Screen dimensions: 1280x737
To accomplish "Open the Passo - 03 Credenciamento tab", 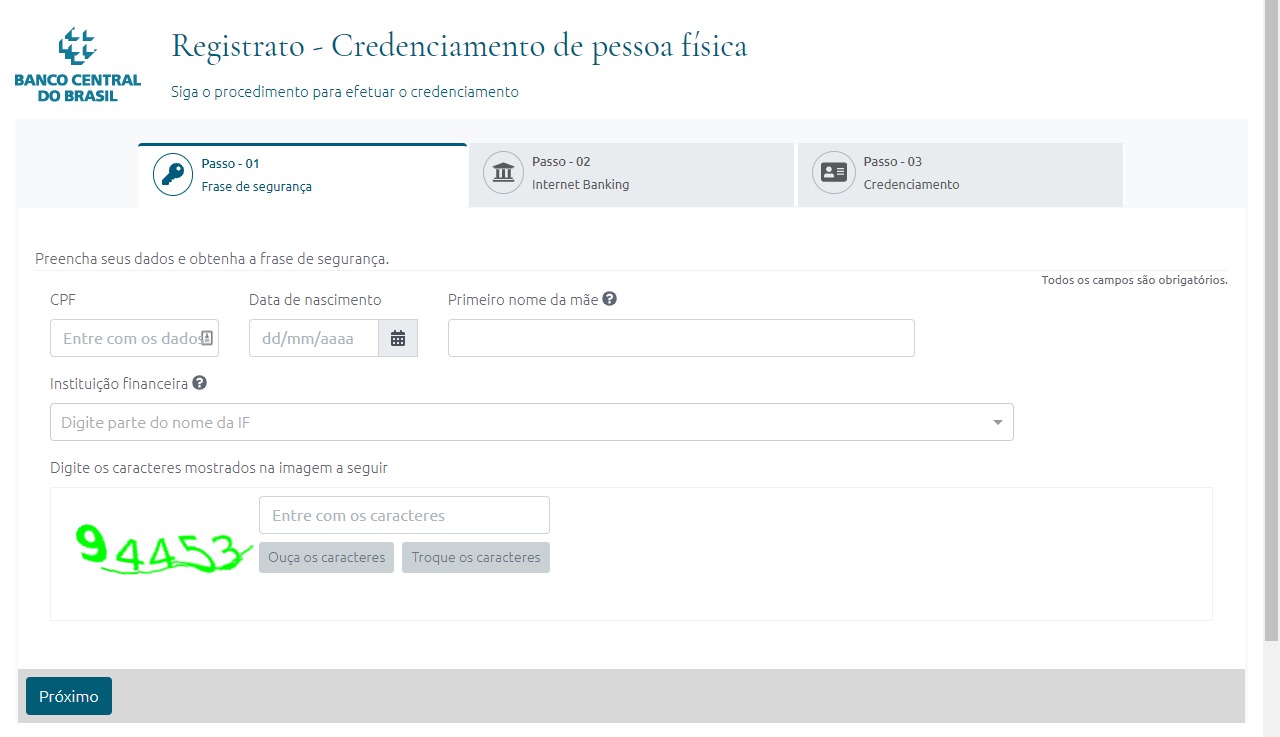I will click(x=960, y=174).
